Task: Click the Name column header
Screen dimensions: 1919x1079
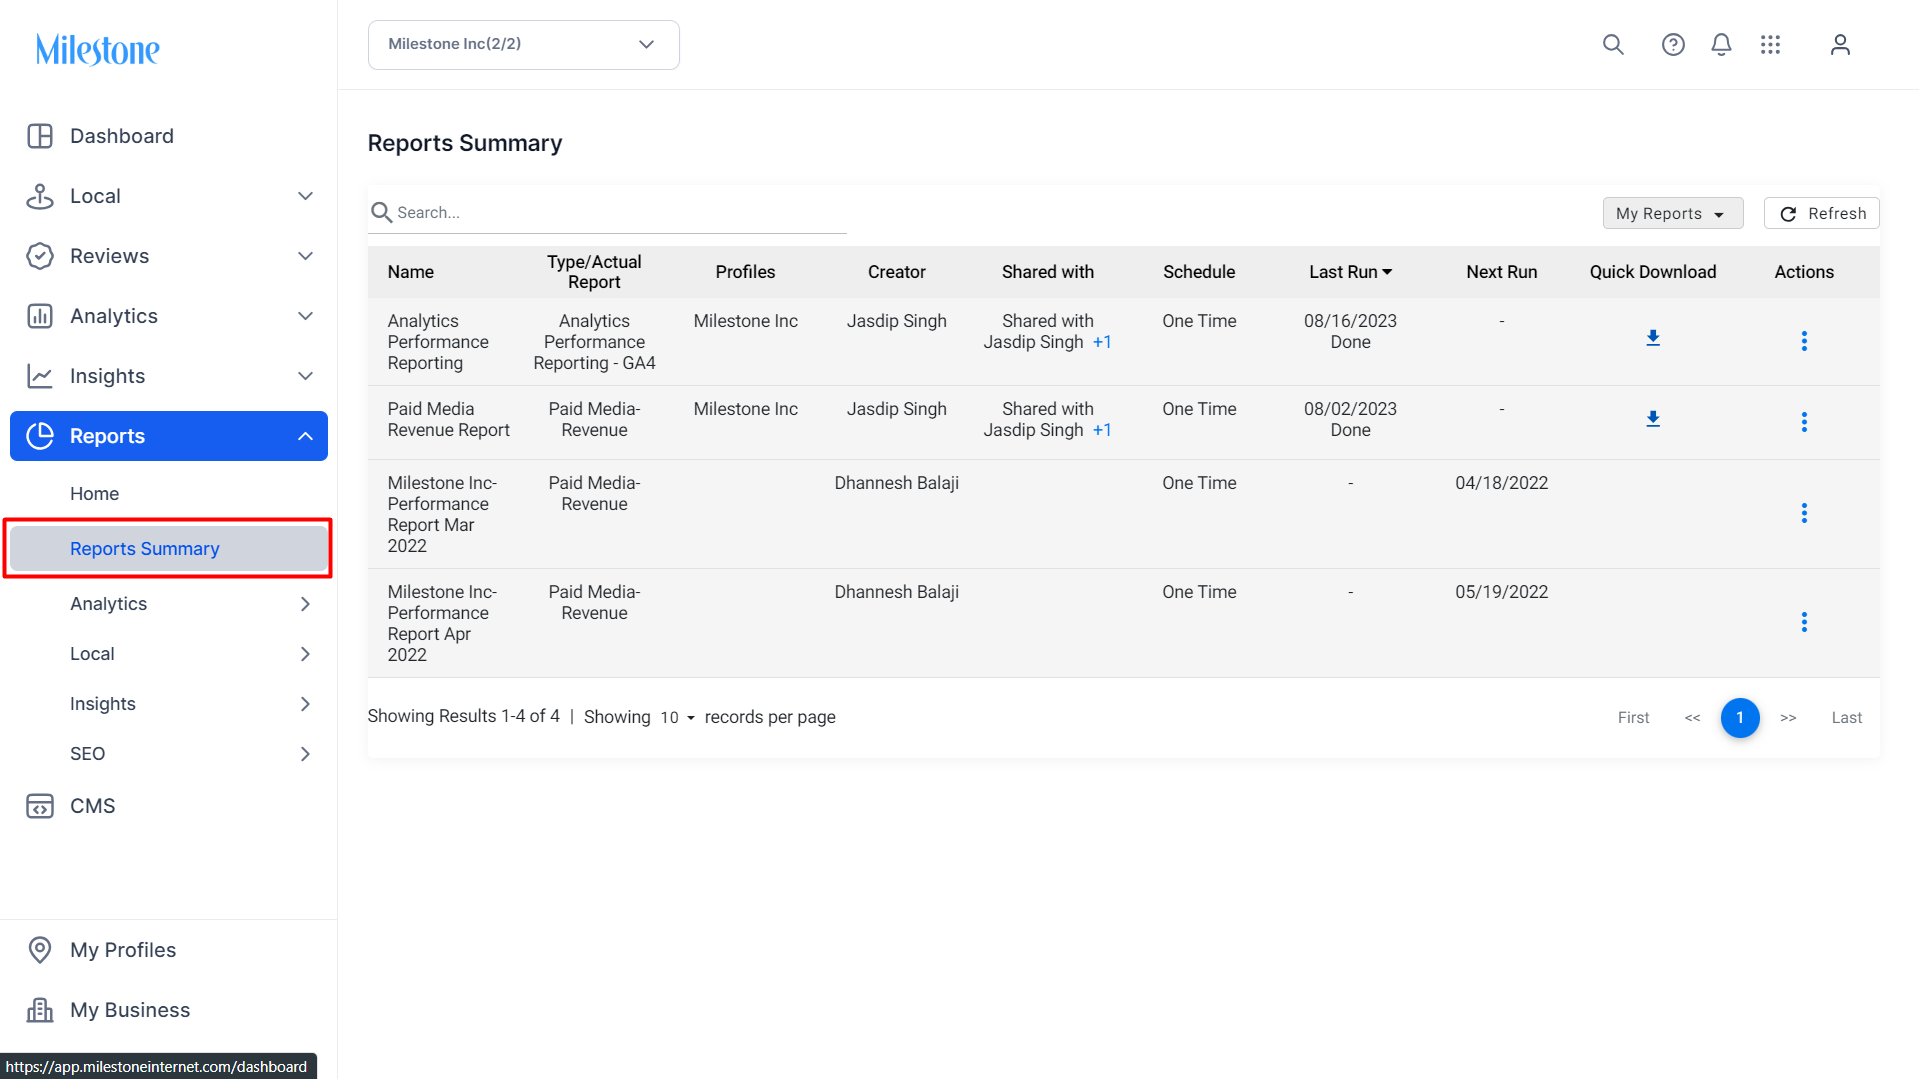Action: click(411, 272)
